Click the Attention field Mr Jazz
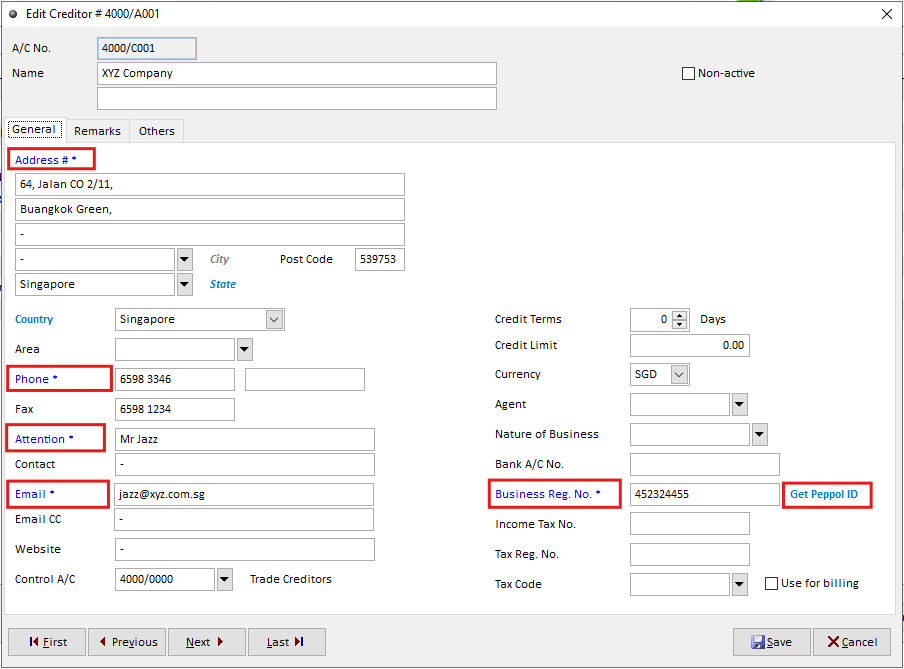Viewport: 904px width, 669px height. click(x=244, y=439)
